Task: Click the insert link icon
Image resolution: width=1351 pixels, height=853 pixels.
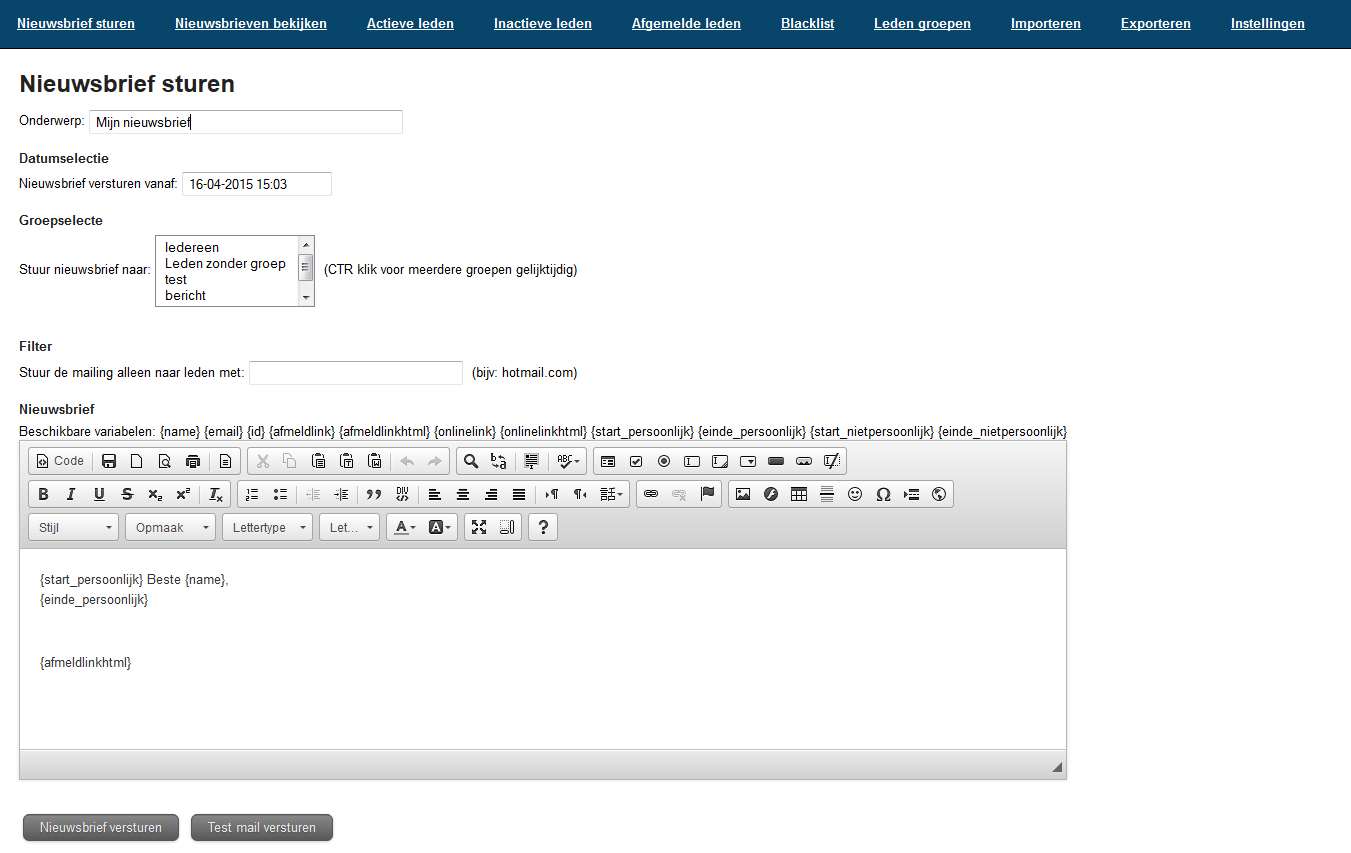Action: point(651,494)
